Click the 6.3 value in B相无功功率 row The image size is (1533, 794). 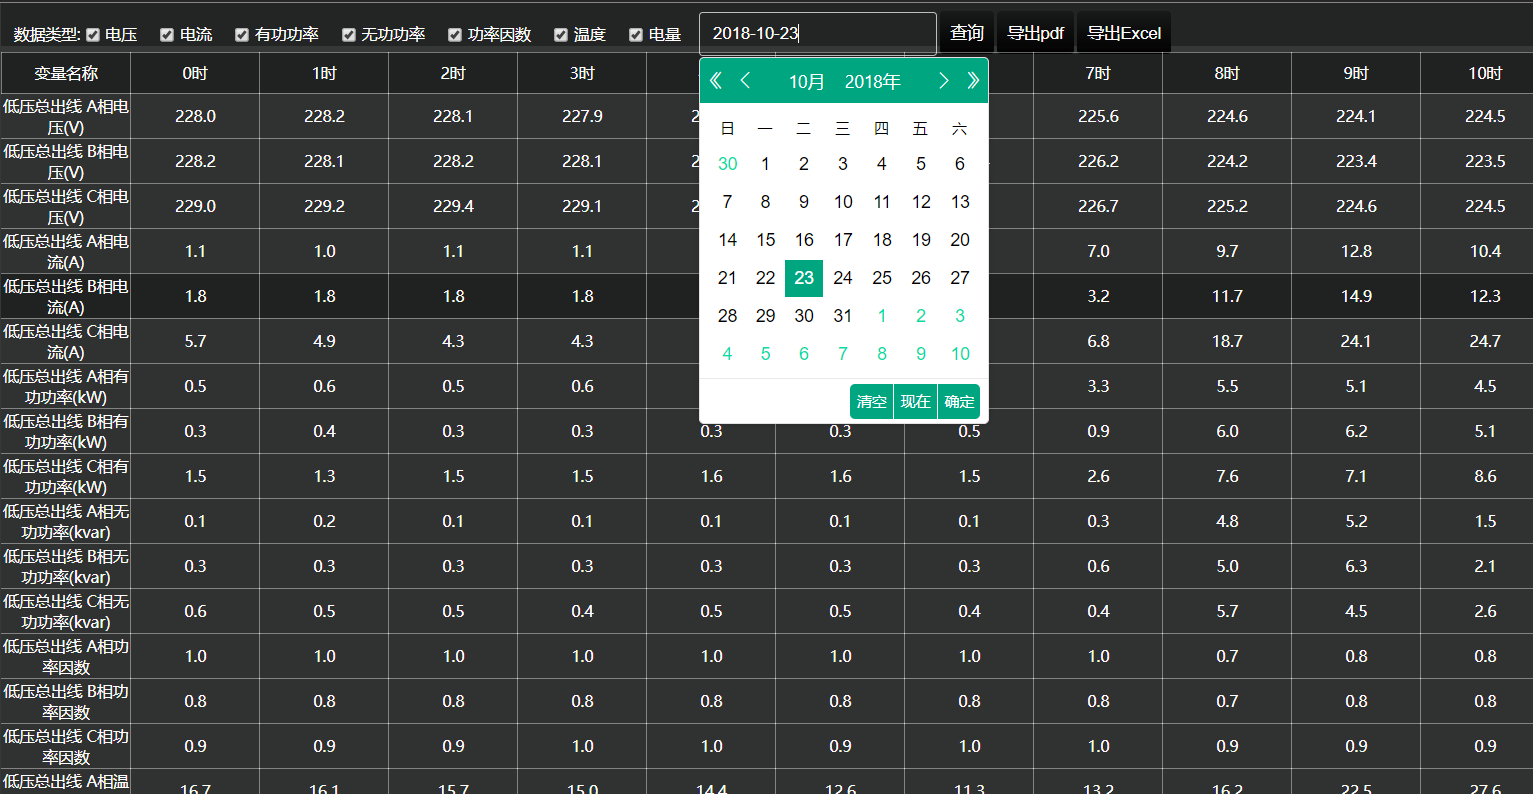[1356, 566]
